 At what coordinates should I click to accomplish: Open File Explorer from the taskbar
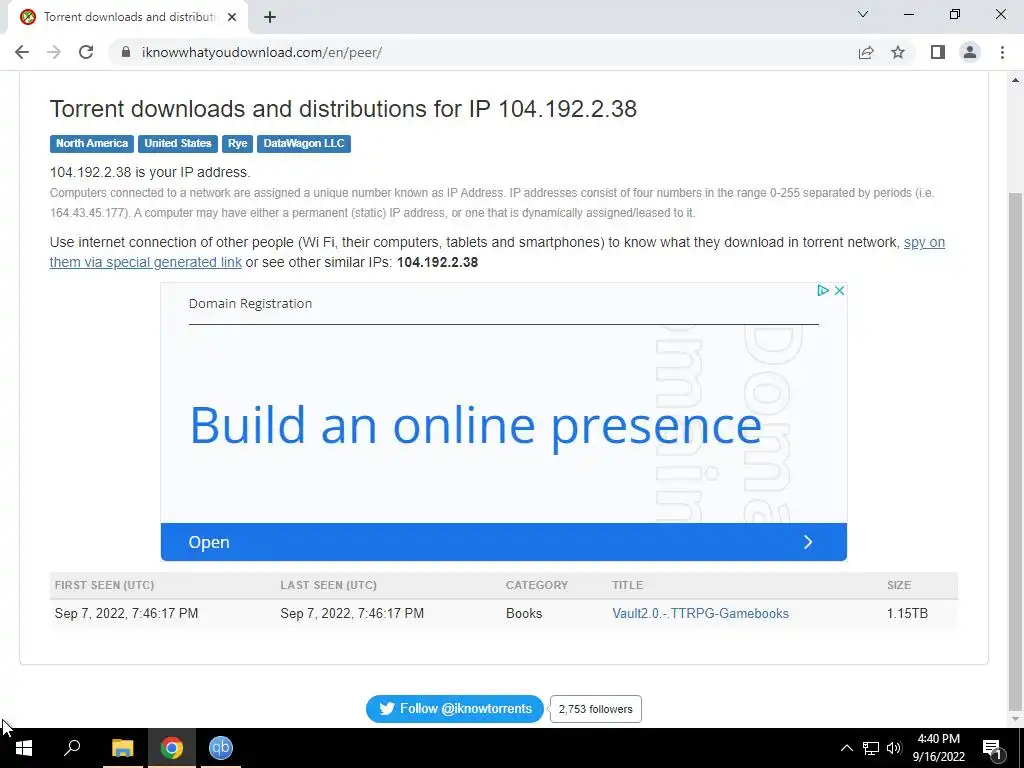(x=122, y=748)
